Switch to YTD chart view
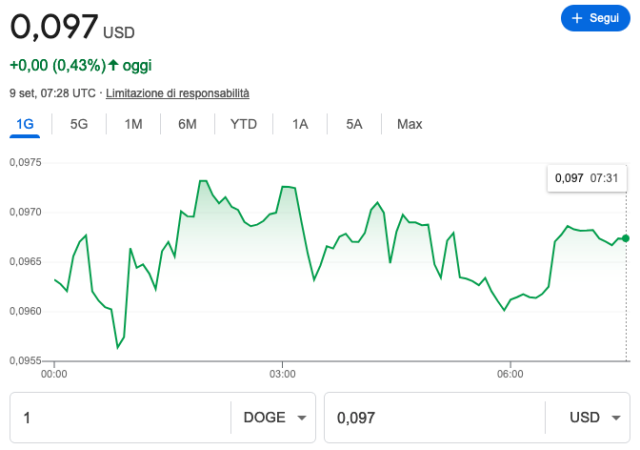Screen dimensions: 640x450 (x=243, y=124)
